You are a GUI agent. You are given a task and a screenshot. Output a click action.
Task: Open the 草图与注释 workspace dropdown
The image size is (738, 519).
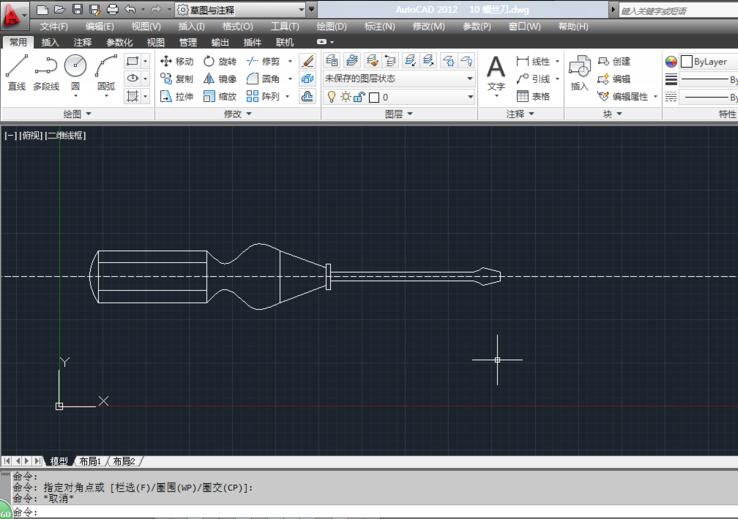coord(241,9)
